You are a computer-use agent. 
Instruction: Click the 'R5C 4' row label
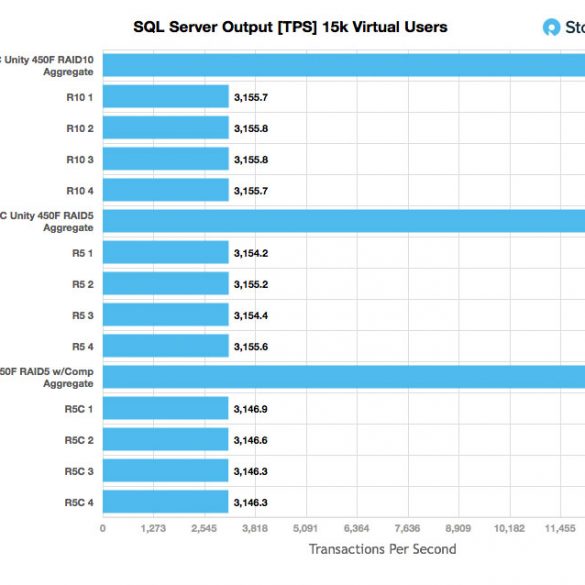[79, 503]
